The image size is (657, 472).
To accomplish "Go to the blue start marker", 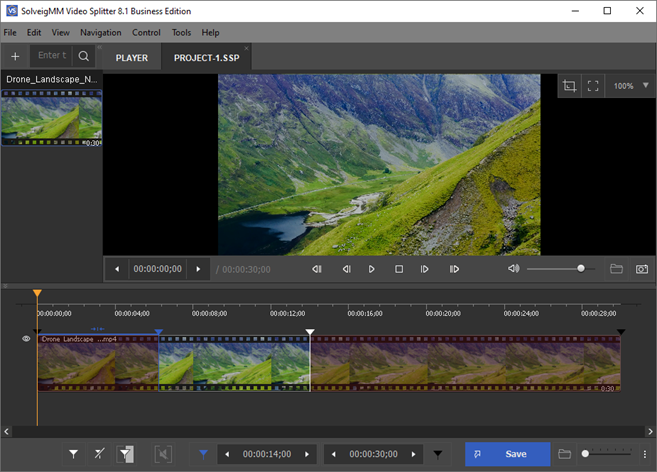I will (203, 454).
